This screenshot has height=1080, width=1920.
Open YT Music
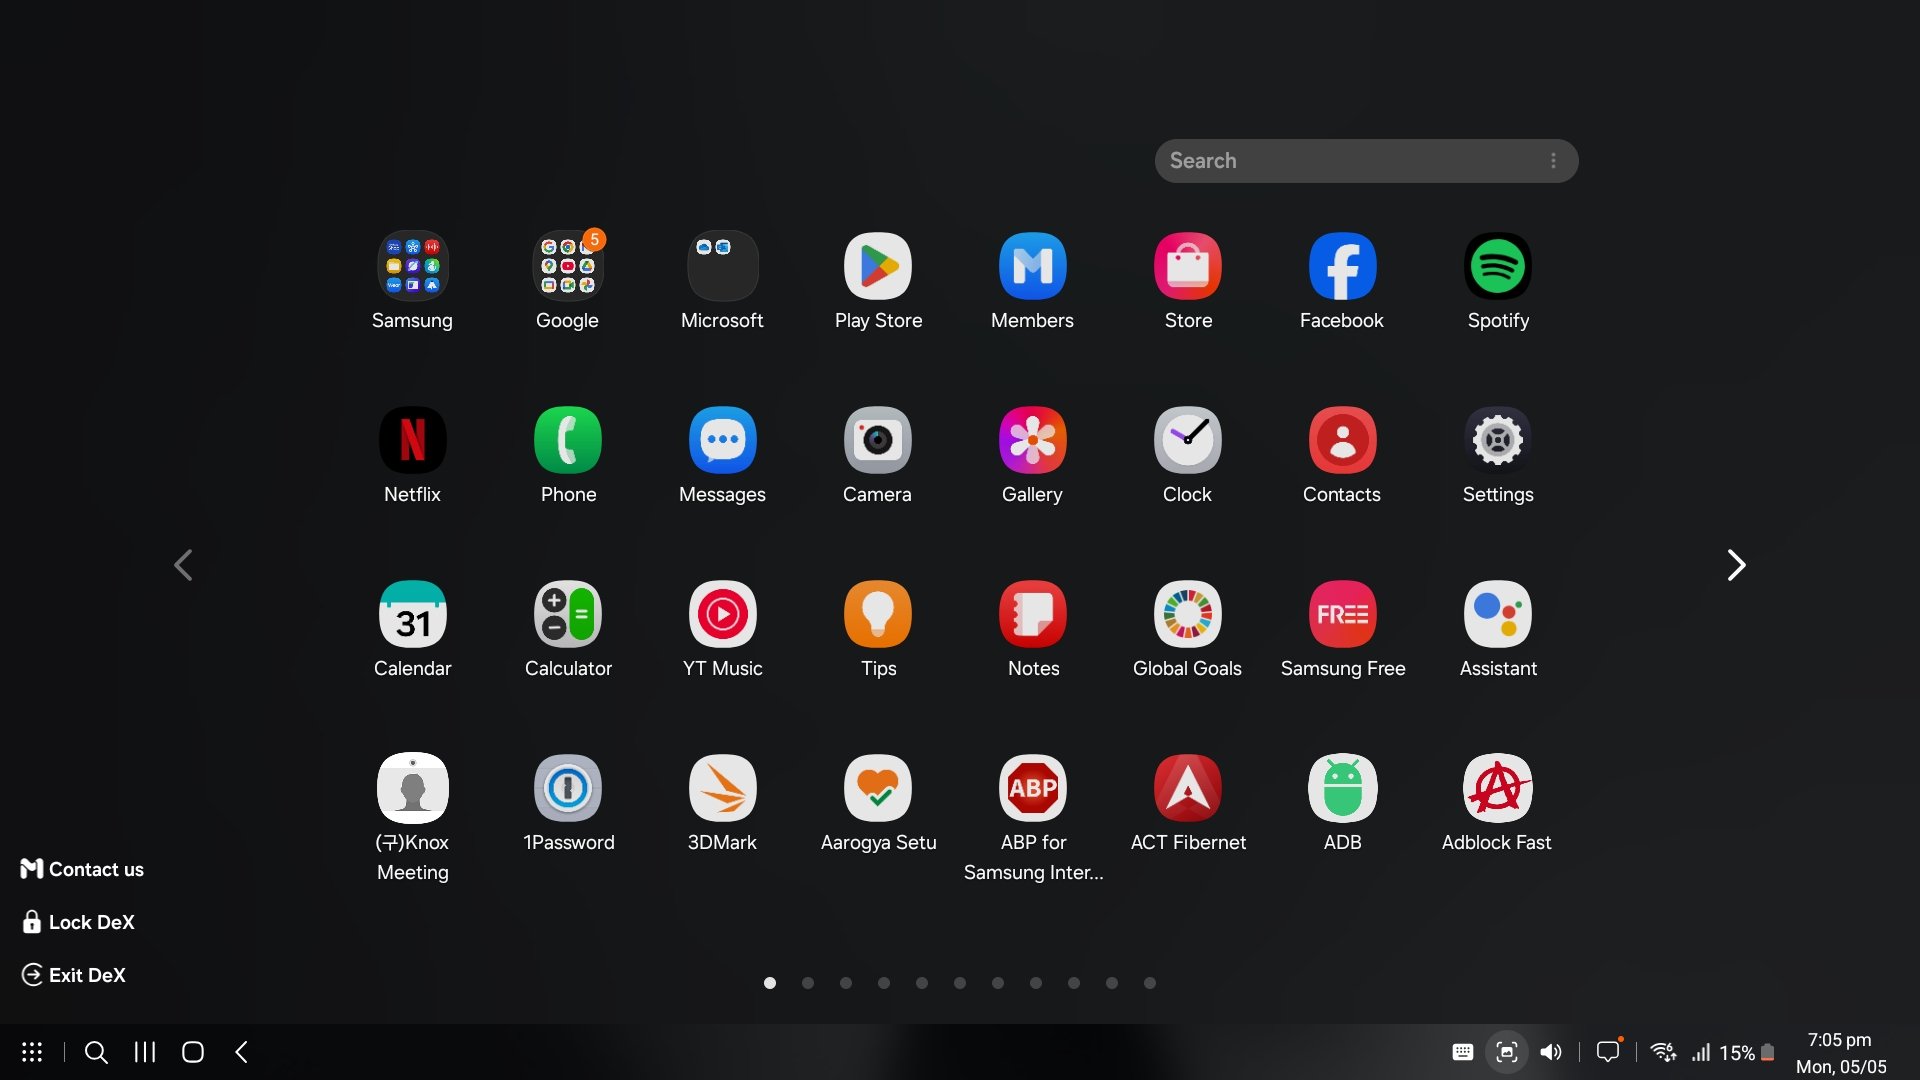[x=722, y=614]
